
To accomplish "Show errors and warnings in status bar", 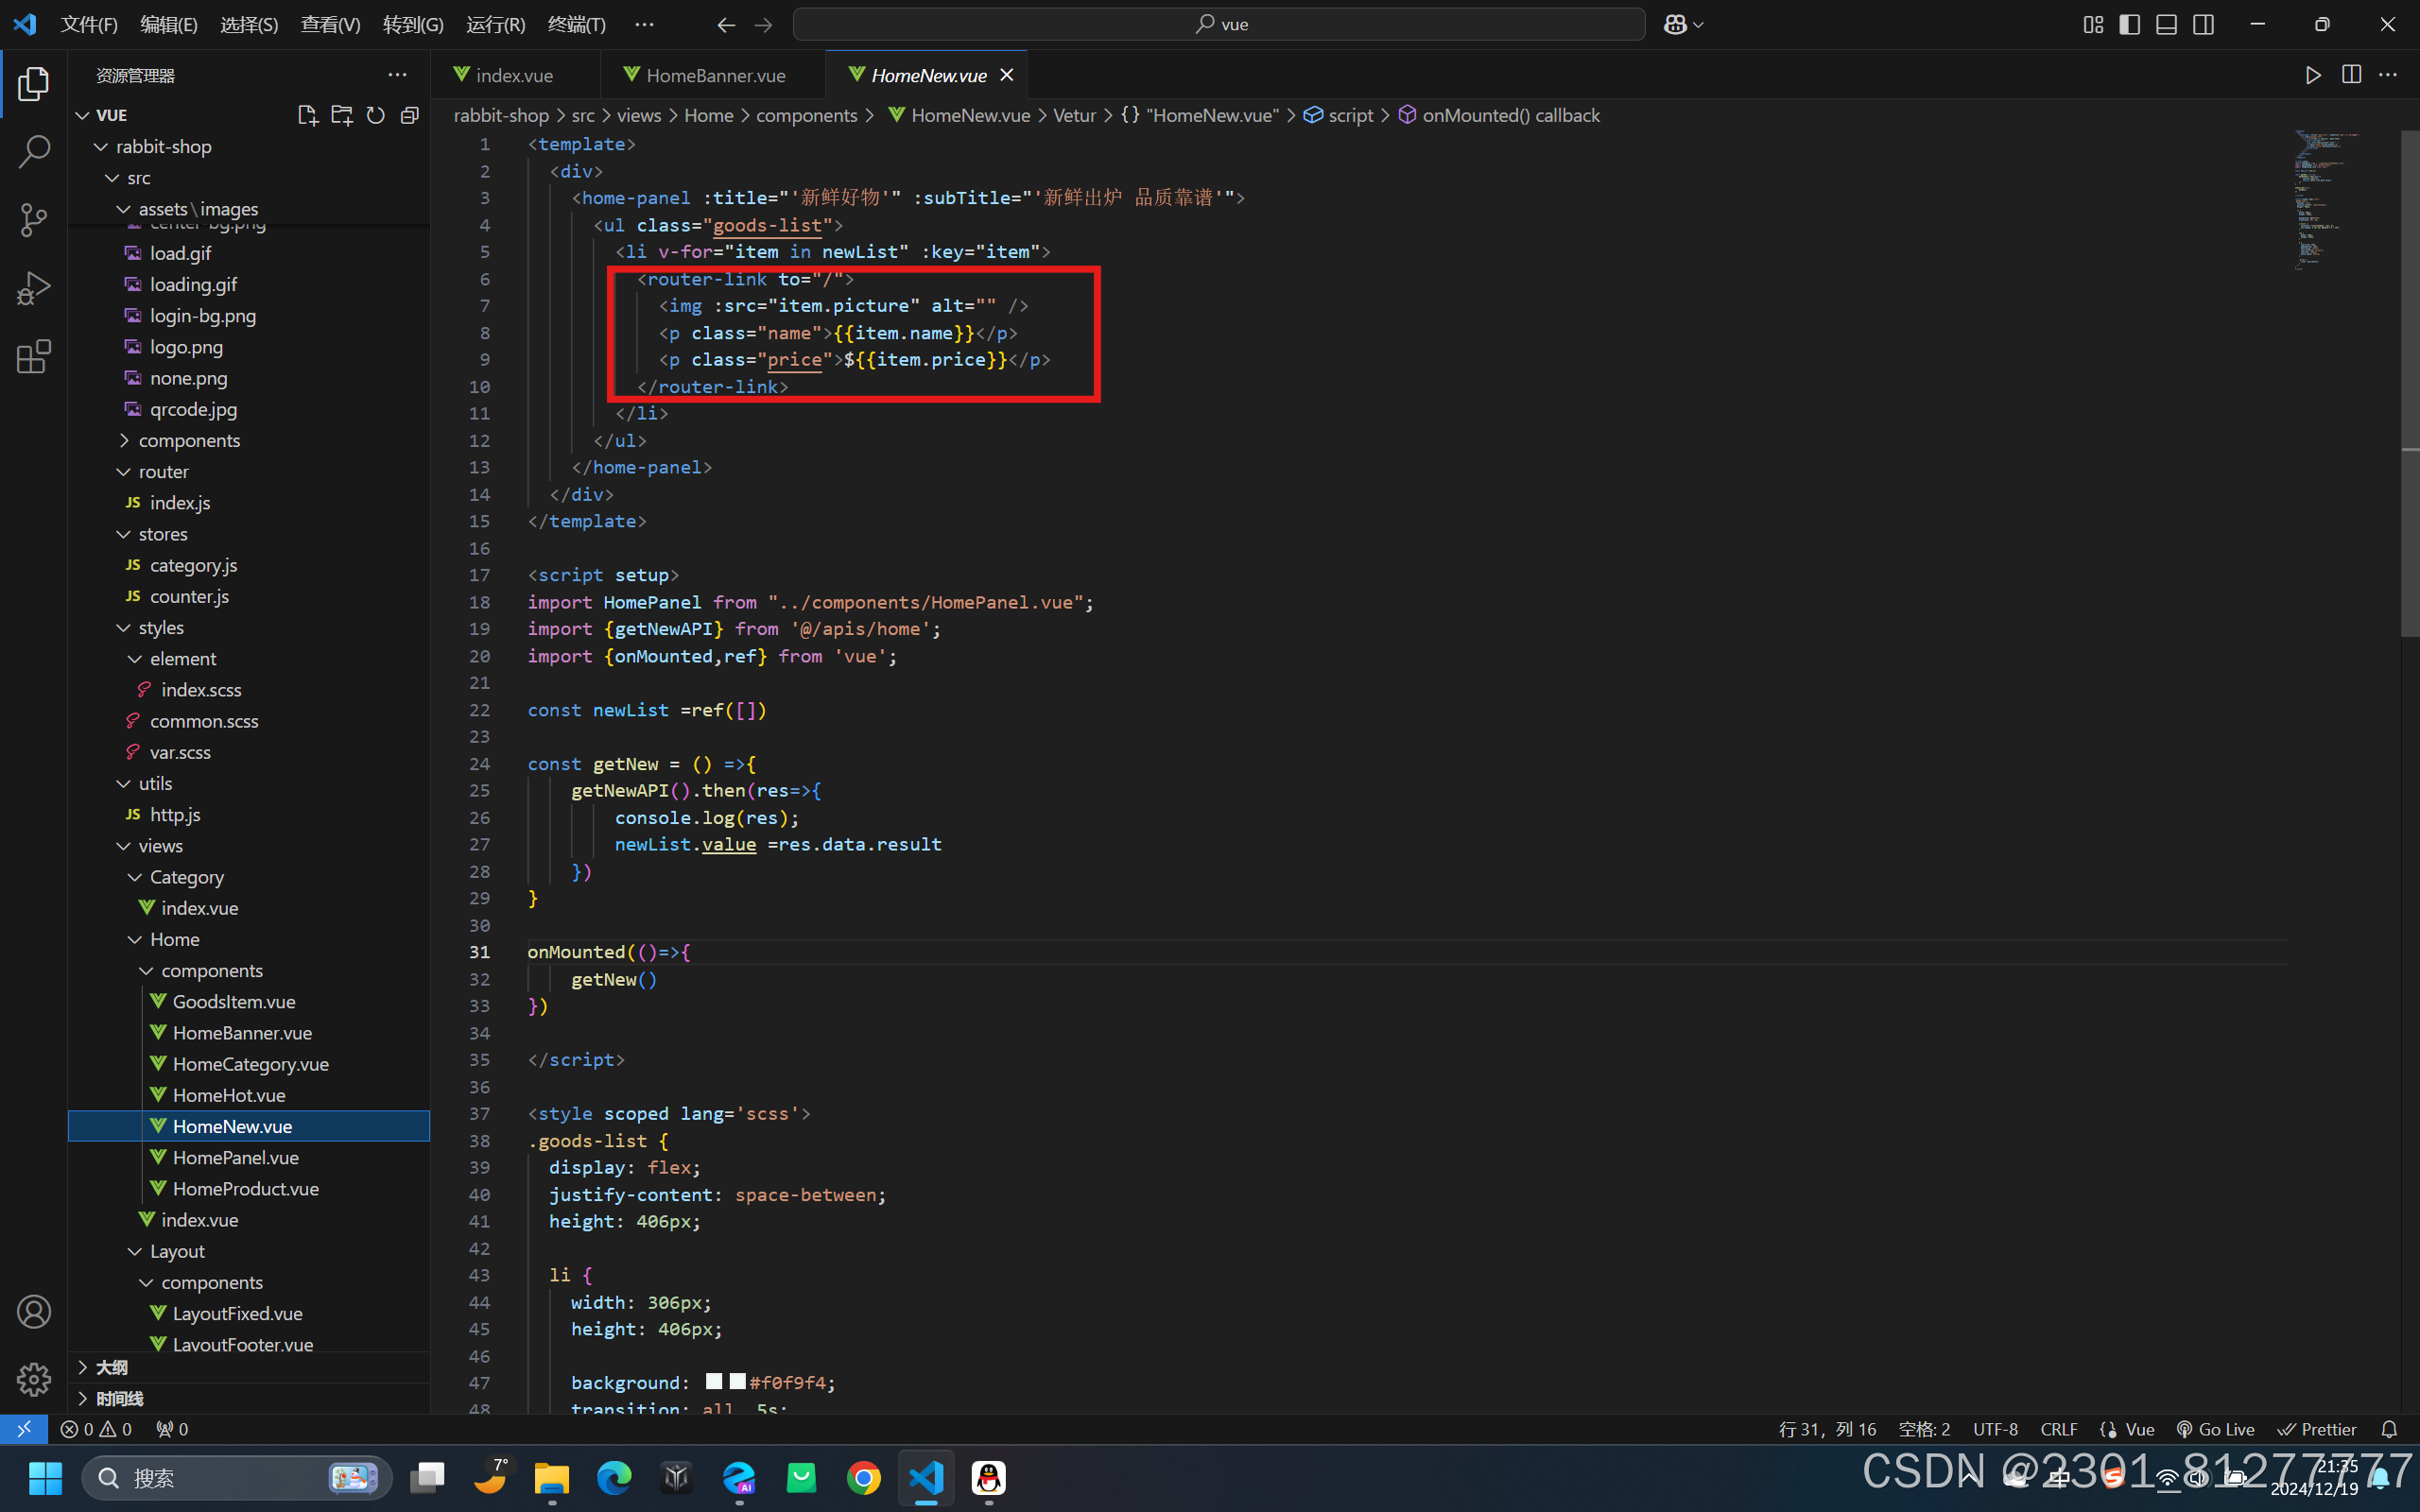I will 96,1429.
